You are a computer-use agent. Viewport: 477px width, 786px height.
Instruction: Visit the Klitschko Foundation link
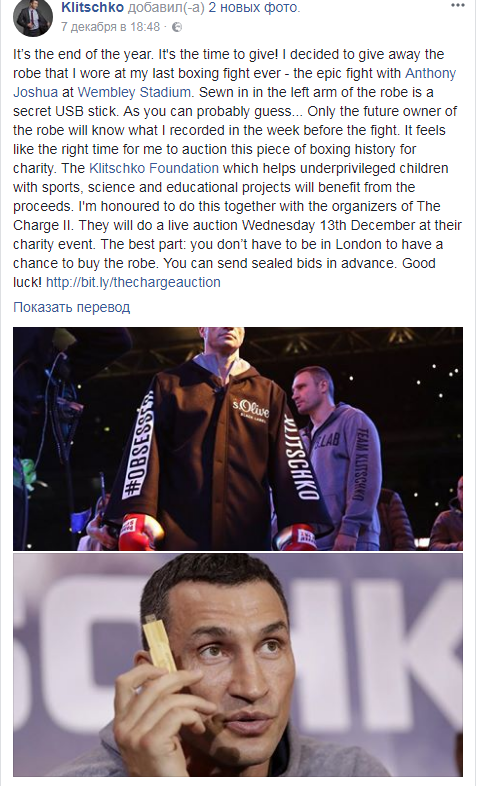coord(154,168)
